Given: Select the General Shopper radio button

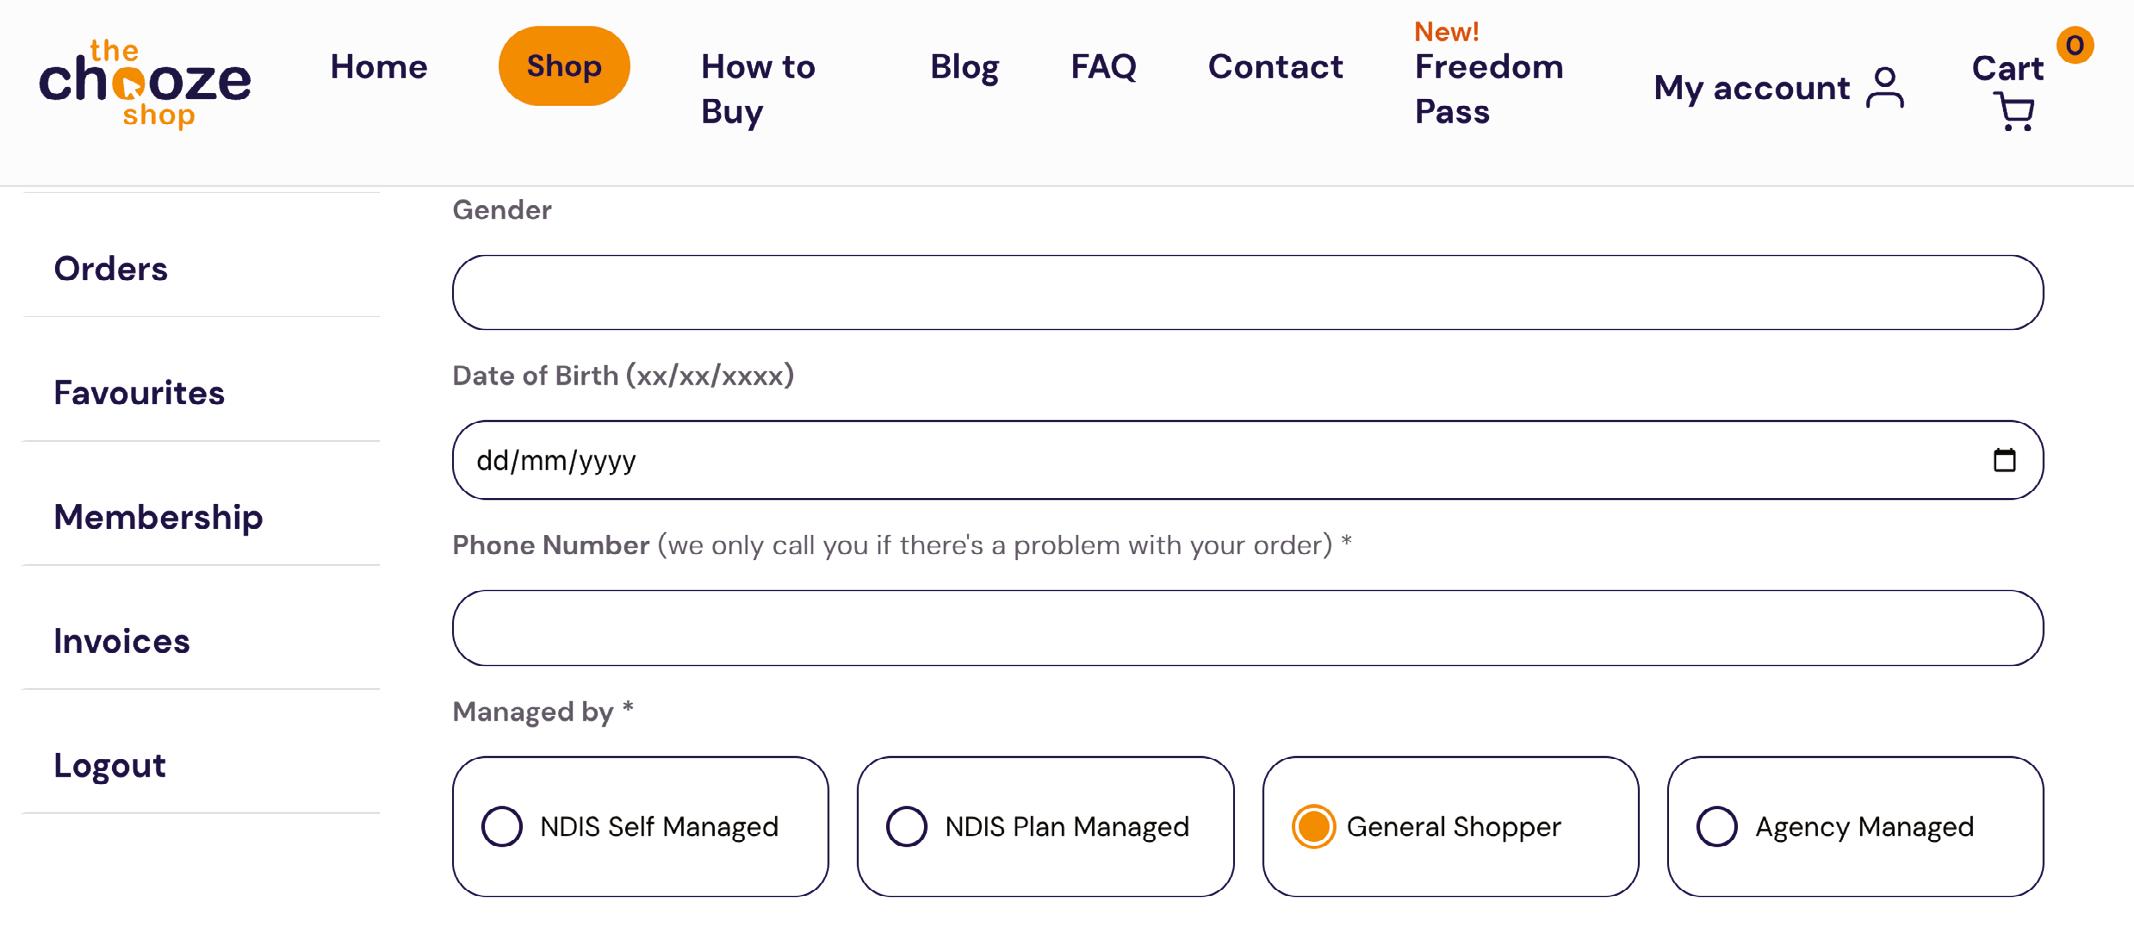Looking at the screenshot, I should pos(1313,827).
